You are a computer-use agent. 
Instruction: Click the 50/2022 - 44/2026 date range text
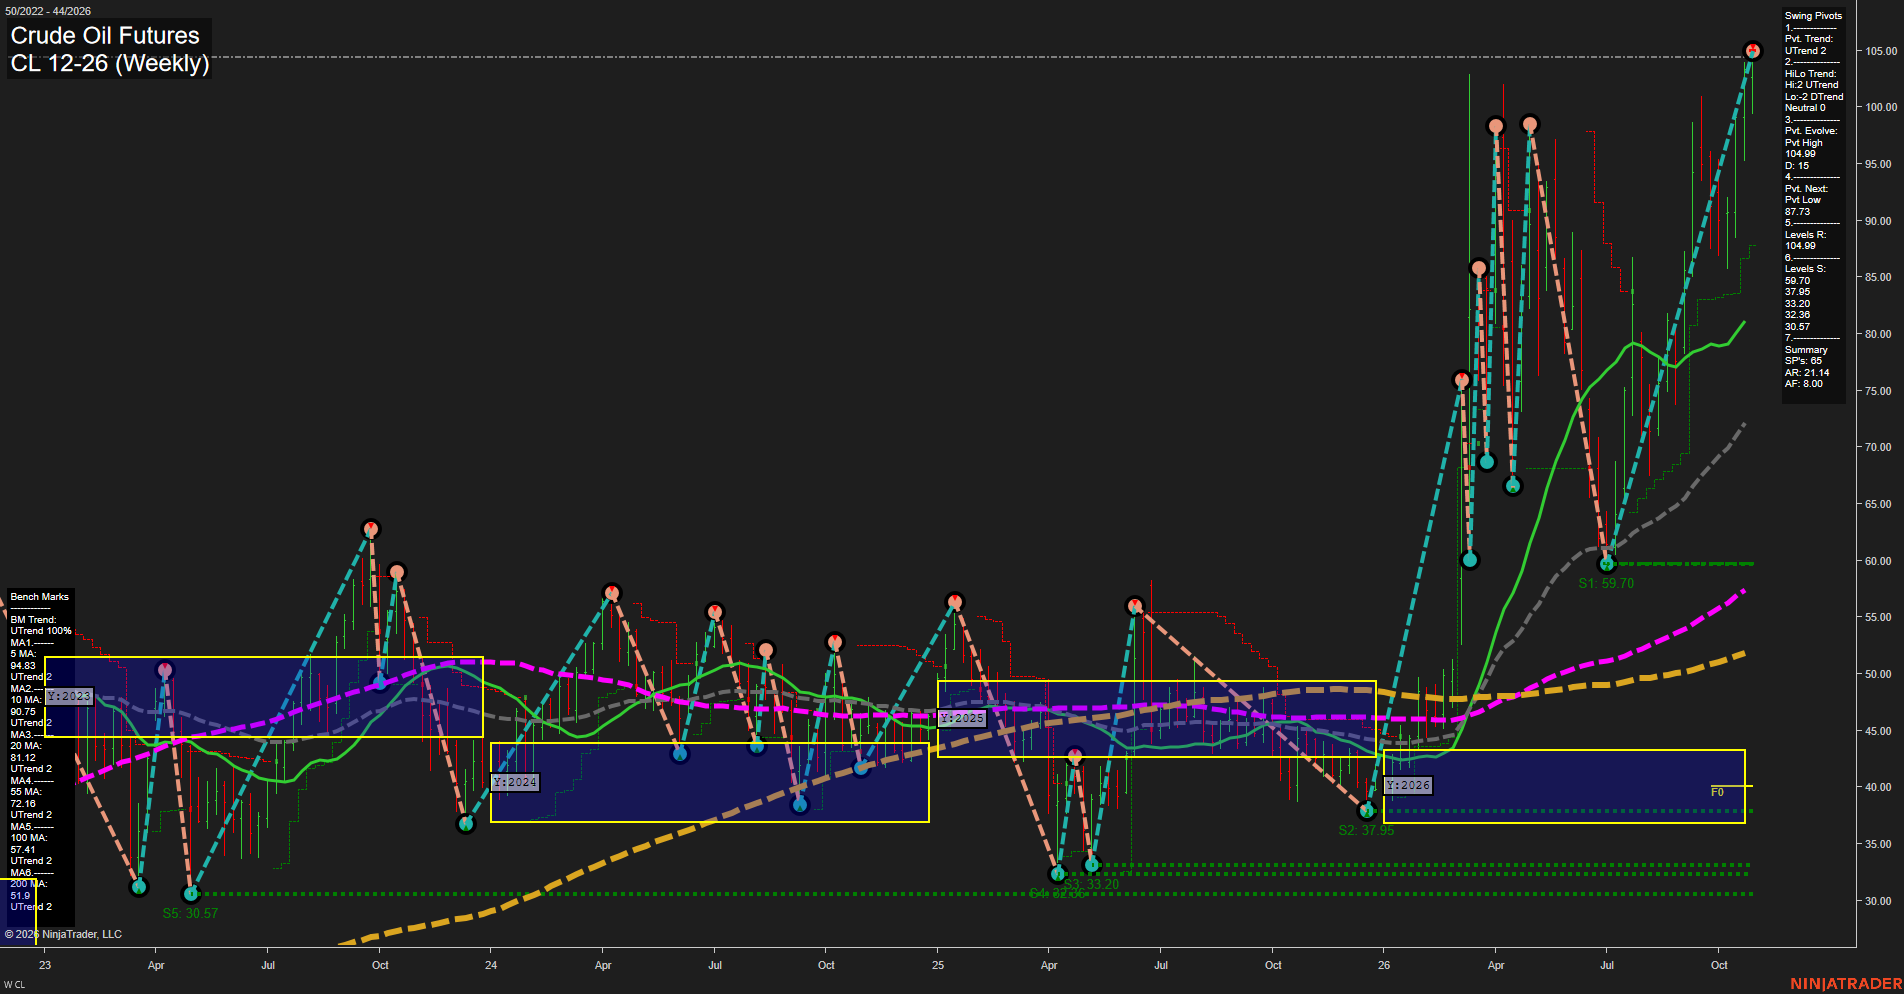pyautogui.click(x=48, y=11)
